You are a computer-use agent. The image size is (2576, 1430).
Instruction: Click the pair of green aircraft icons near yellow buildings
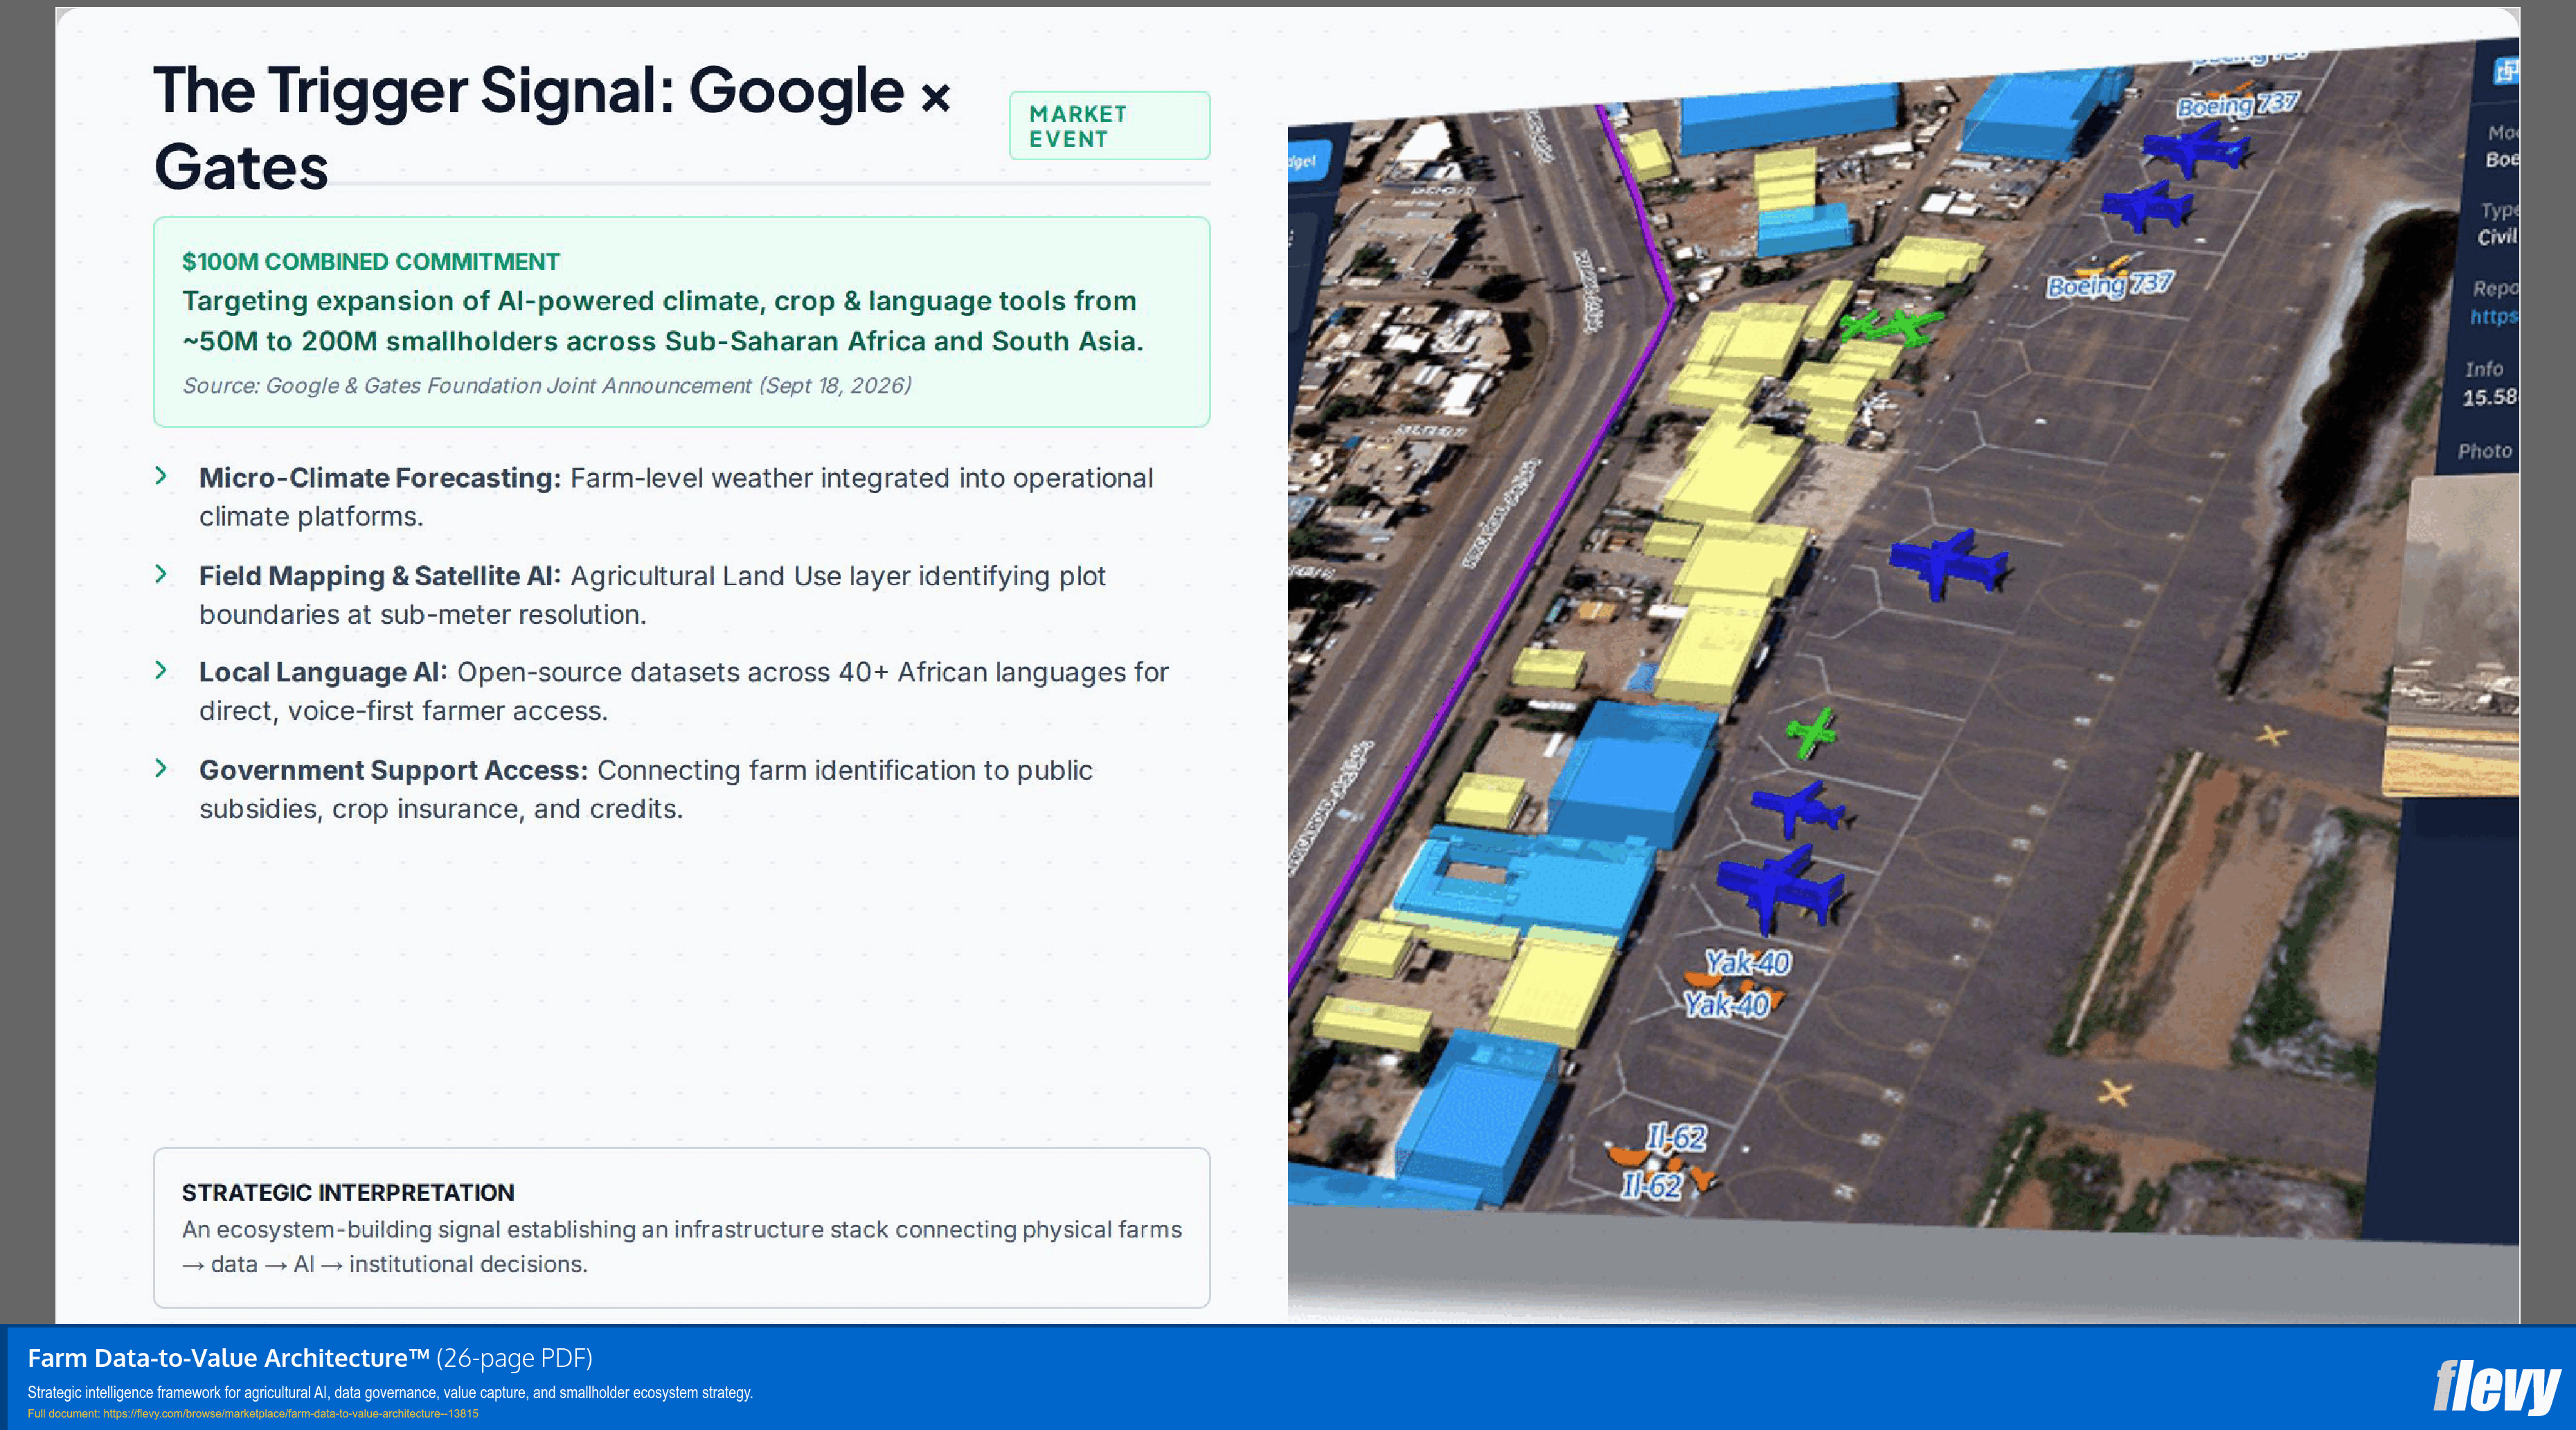coord(1891,327)
